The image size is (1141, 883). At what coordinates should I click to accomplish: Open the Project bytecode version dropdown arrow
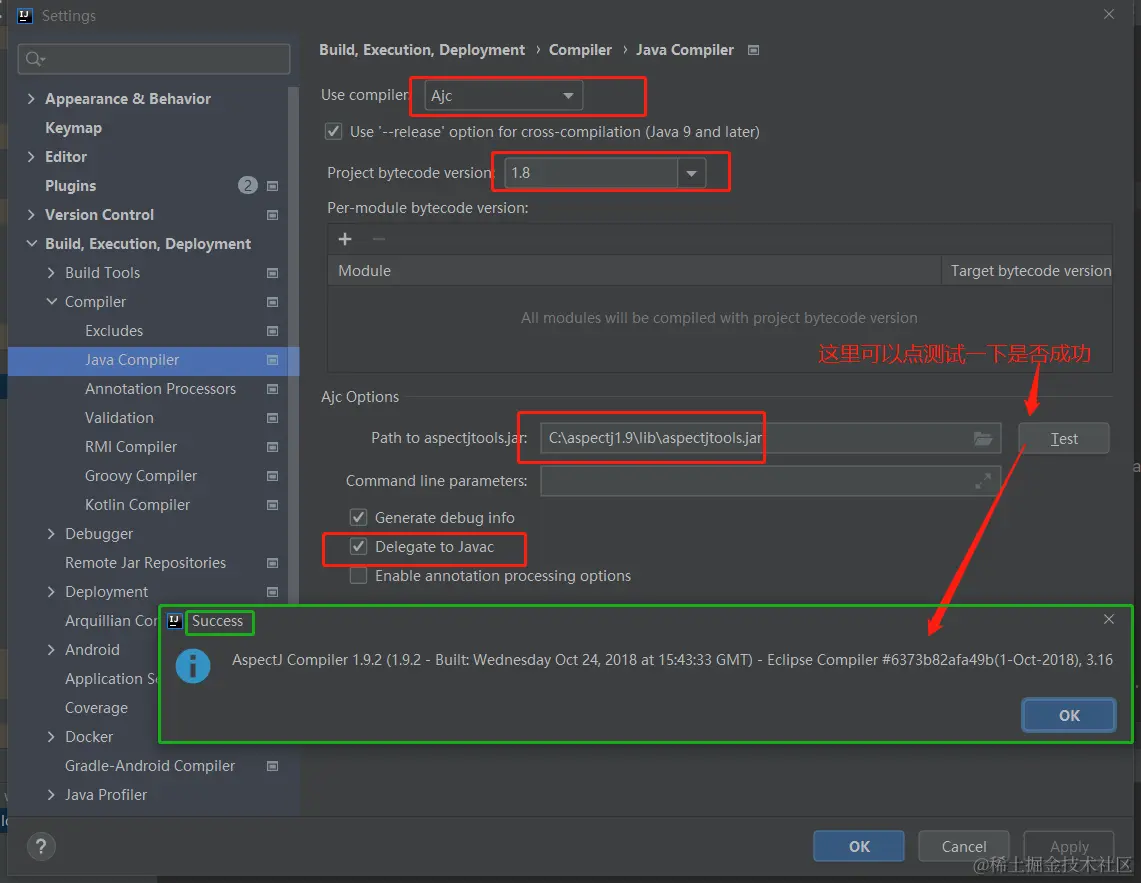tap(691, 173)
